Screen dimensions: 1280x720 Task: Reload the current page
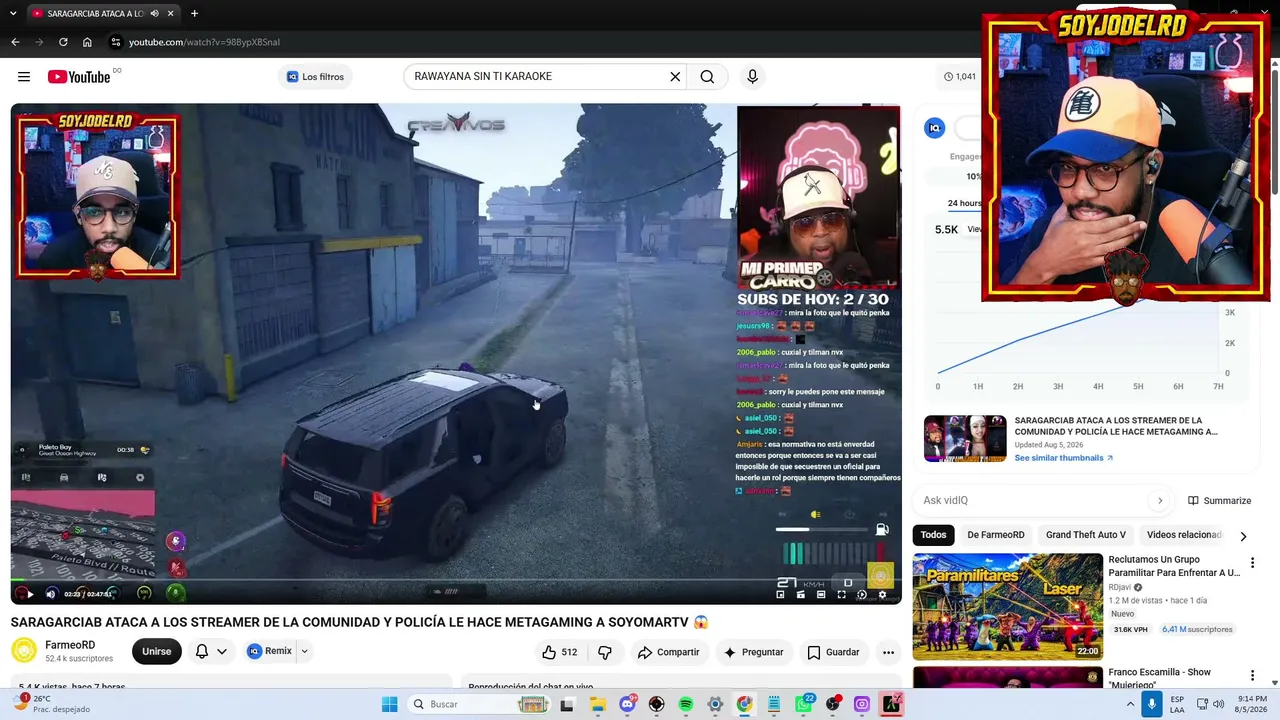click(63, 42)
